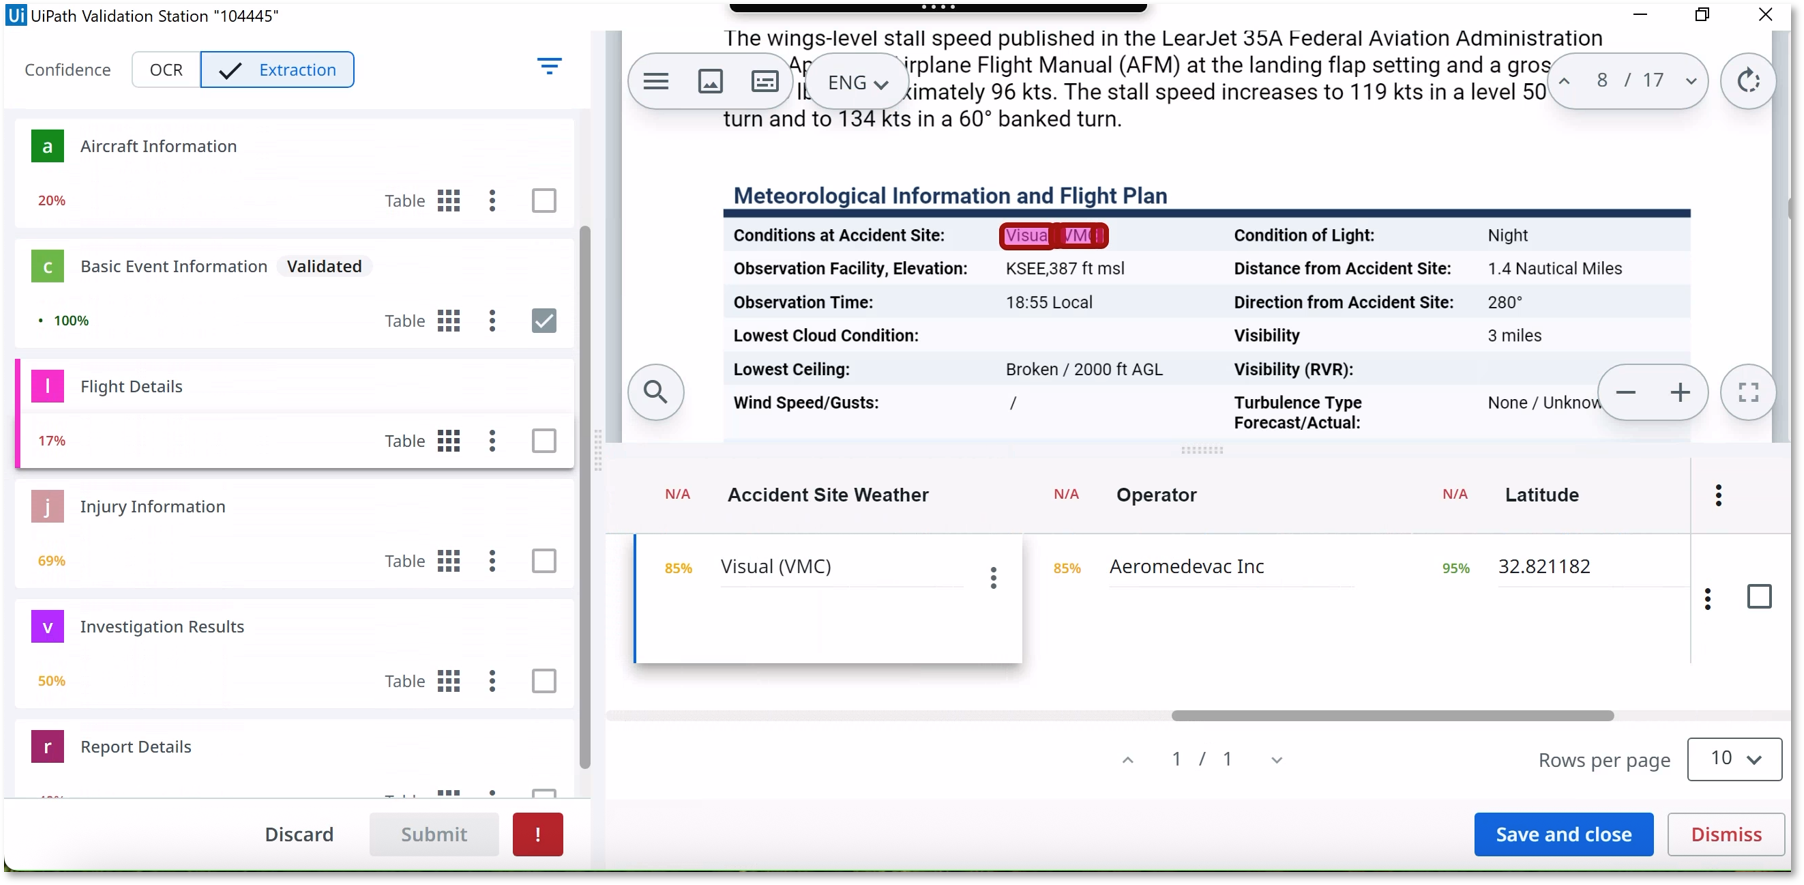
Task: Check the Aircraft Information checkbox
Action: (x=544, y=201)
